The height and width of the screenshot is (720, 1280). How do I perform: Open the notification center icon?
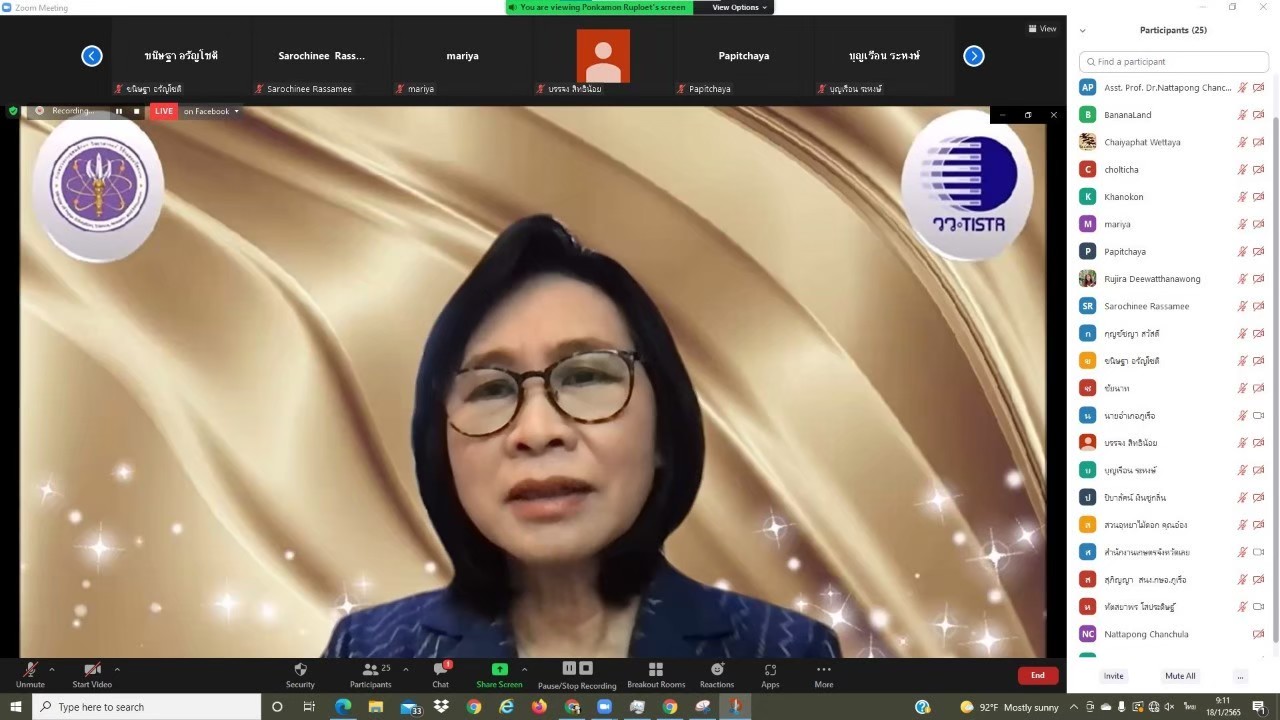tap(1259, 707)
